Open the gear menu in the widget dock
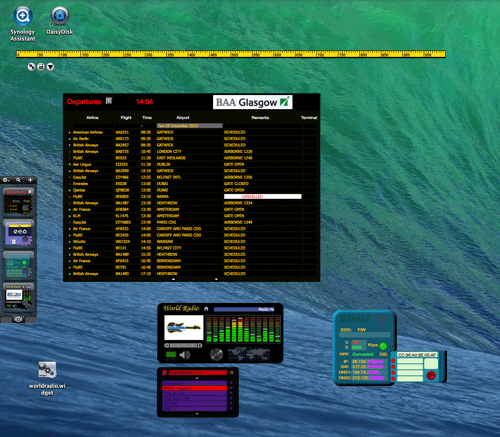 [x=6, y=180]
